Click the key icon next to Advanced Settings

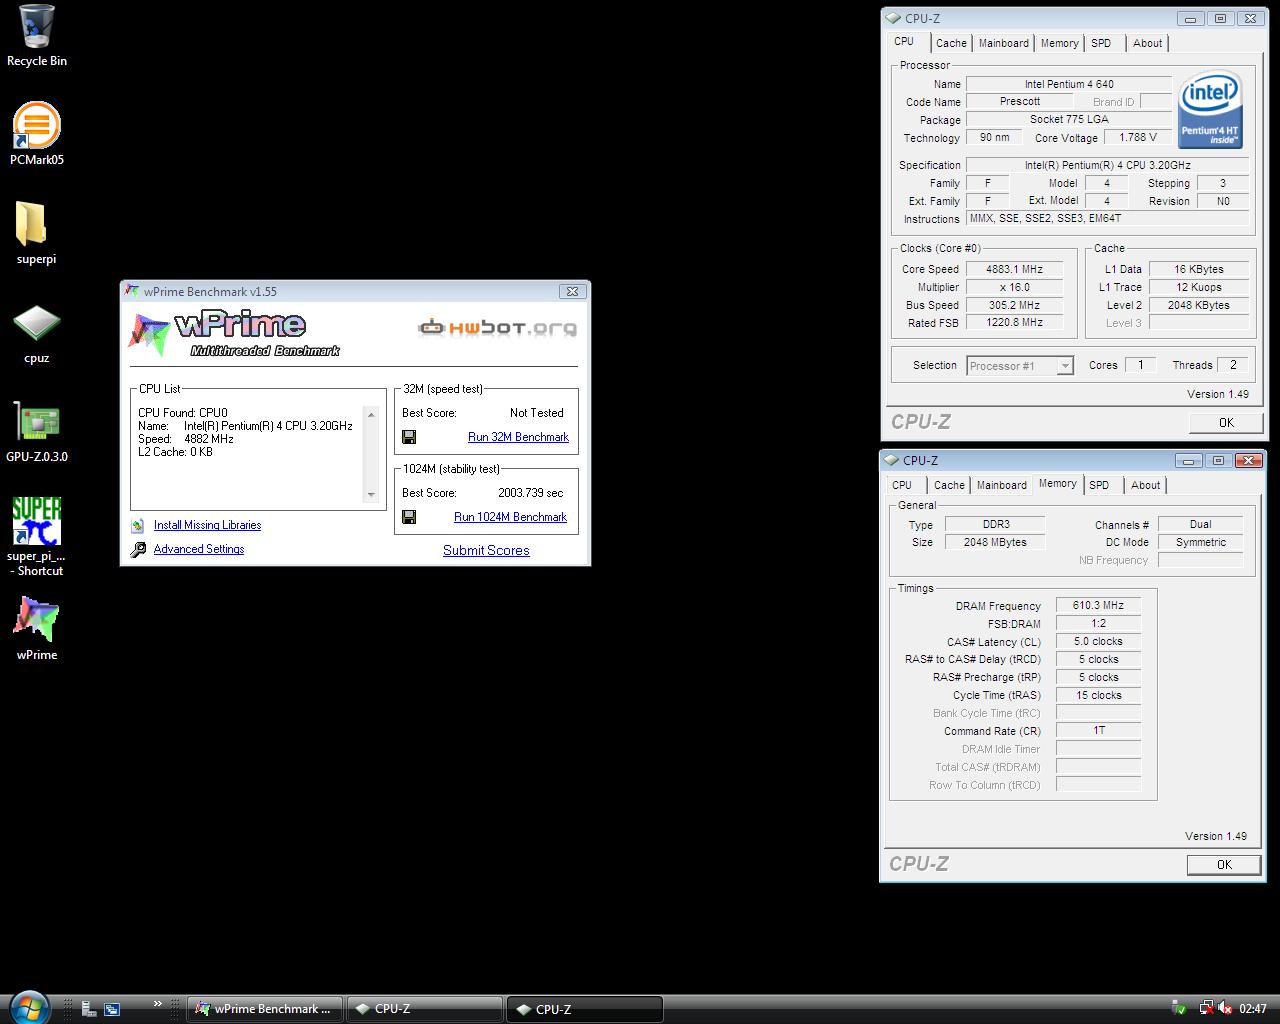pyautogui.click(x=138, y=549)
